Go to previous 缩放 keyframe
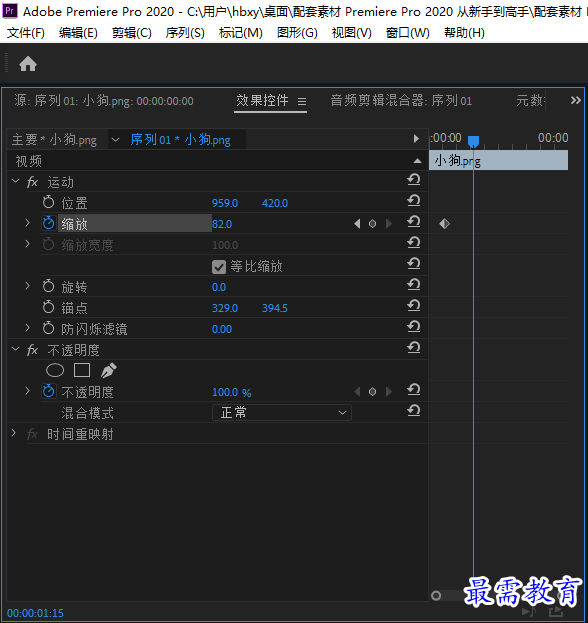The image size is (588, 623). [357, 224]
